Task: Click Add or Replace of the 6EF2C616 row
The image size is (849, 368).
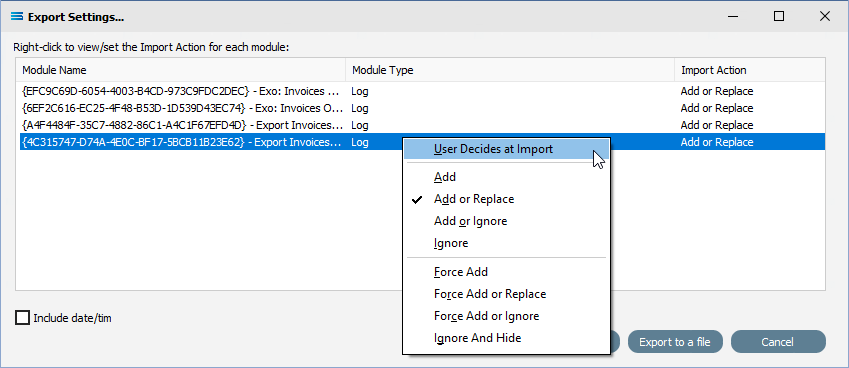Action: click(717, 108)
